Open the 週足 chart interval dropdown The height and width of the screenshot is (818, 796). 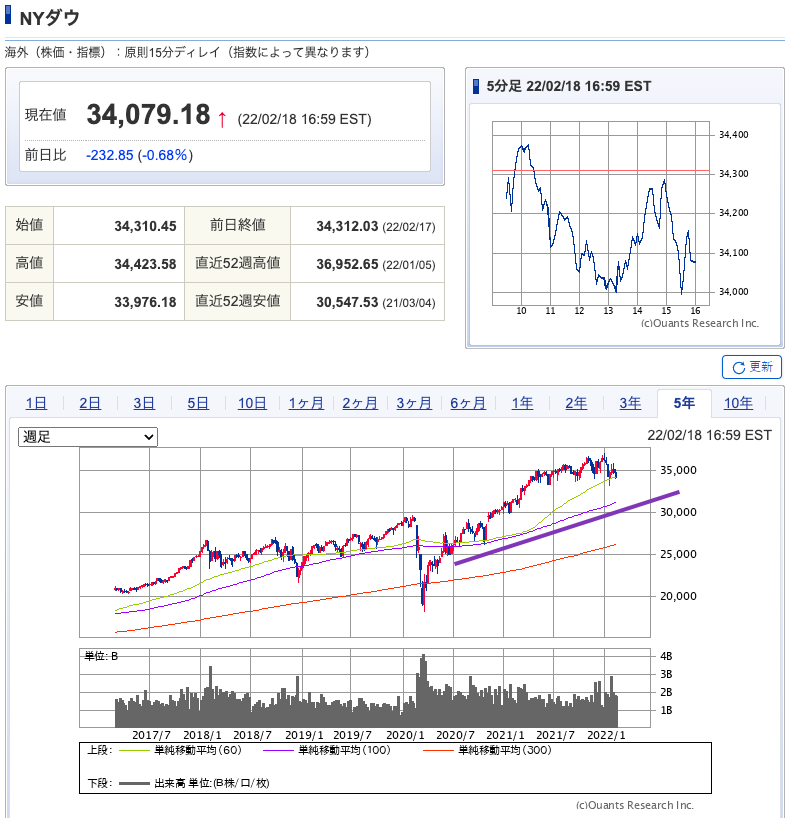[x=88, y=437]
